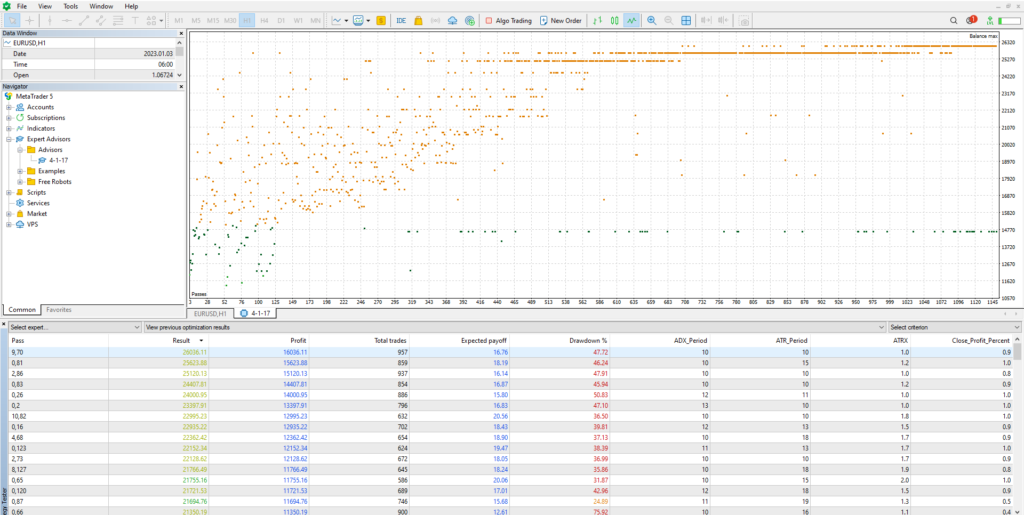Viewport: 1024px width, 515px height.
Task: Switch to the Favorites tab in Navigator
Action: 58,310
